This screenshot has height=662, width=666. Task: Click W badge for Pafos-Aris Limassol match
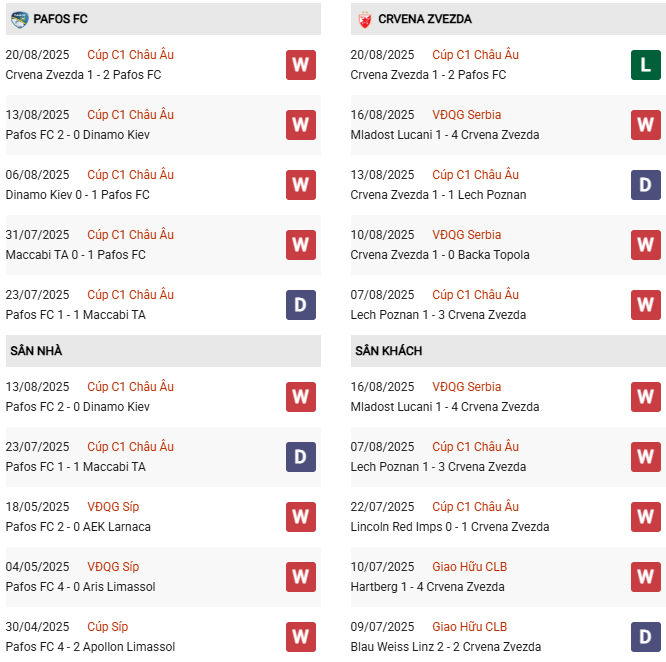300,577
